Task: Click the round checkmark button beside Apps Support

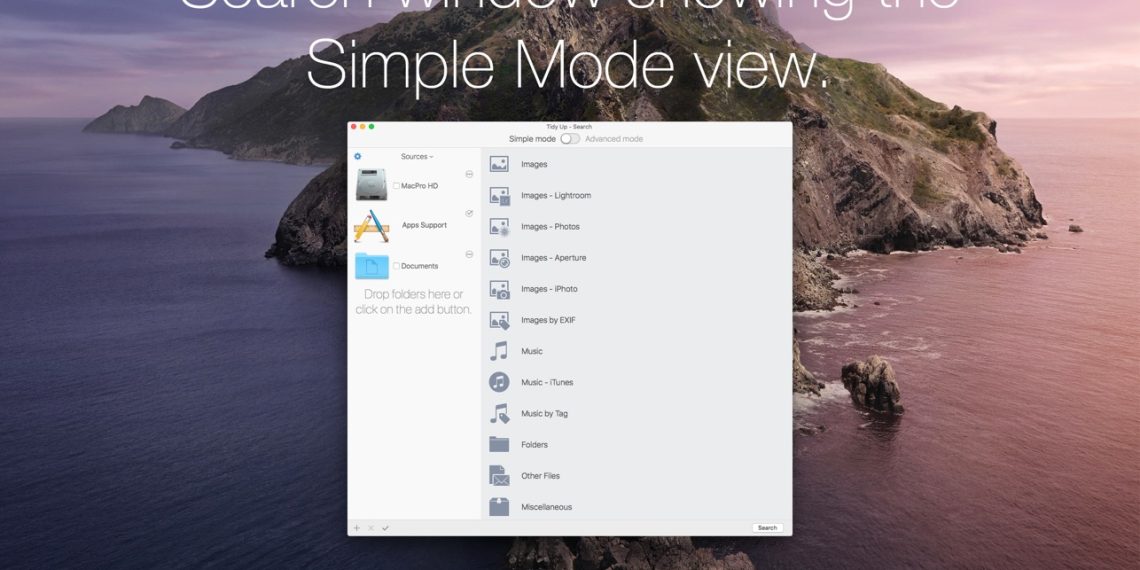Action: click(470, 213)
